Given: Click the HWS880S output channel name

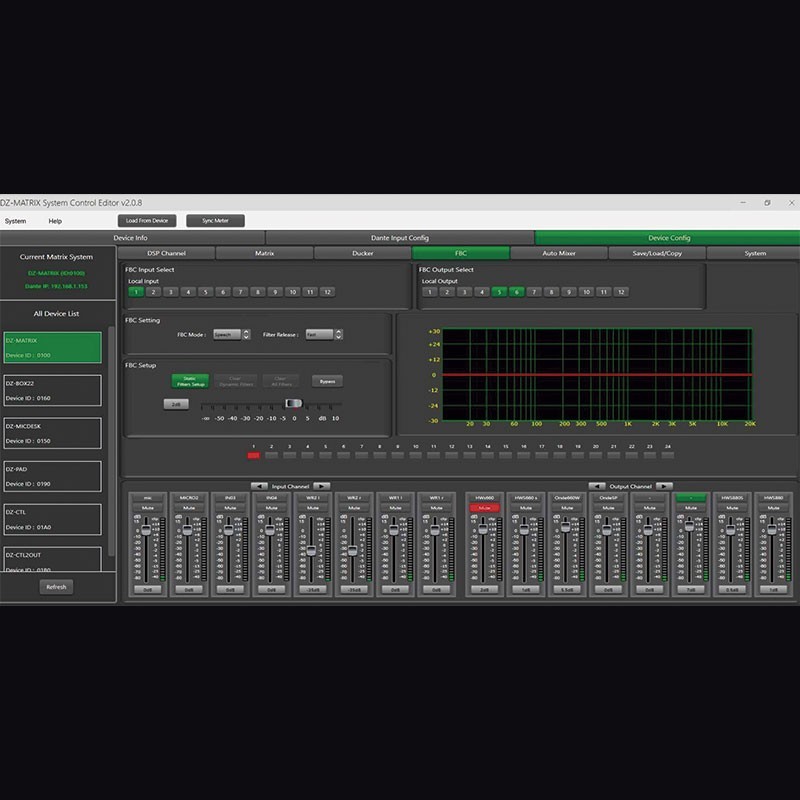Looking at the screenshot, I should pyautogui.click(x=732, y=497).
